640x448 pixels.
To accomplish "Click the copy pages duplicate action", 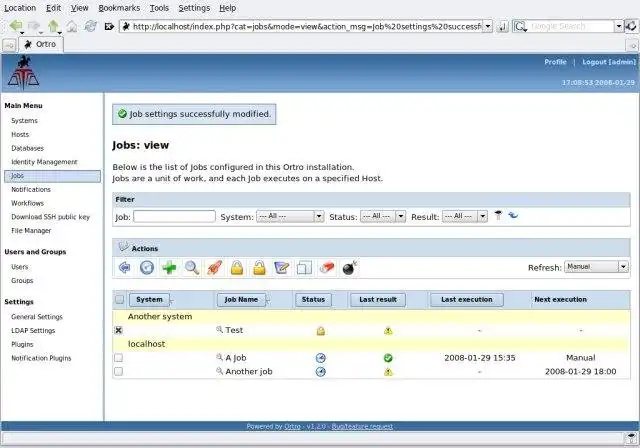I will 304,268.
